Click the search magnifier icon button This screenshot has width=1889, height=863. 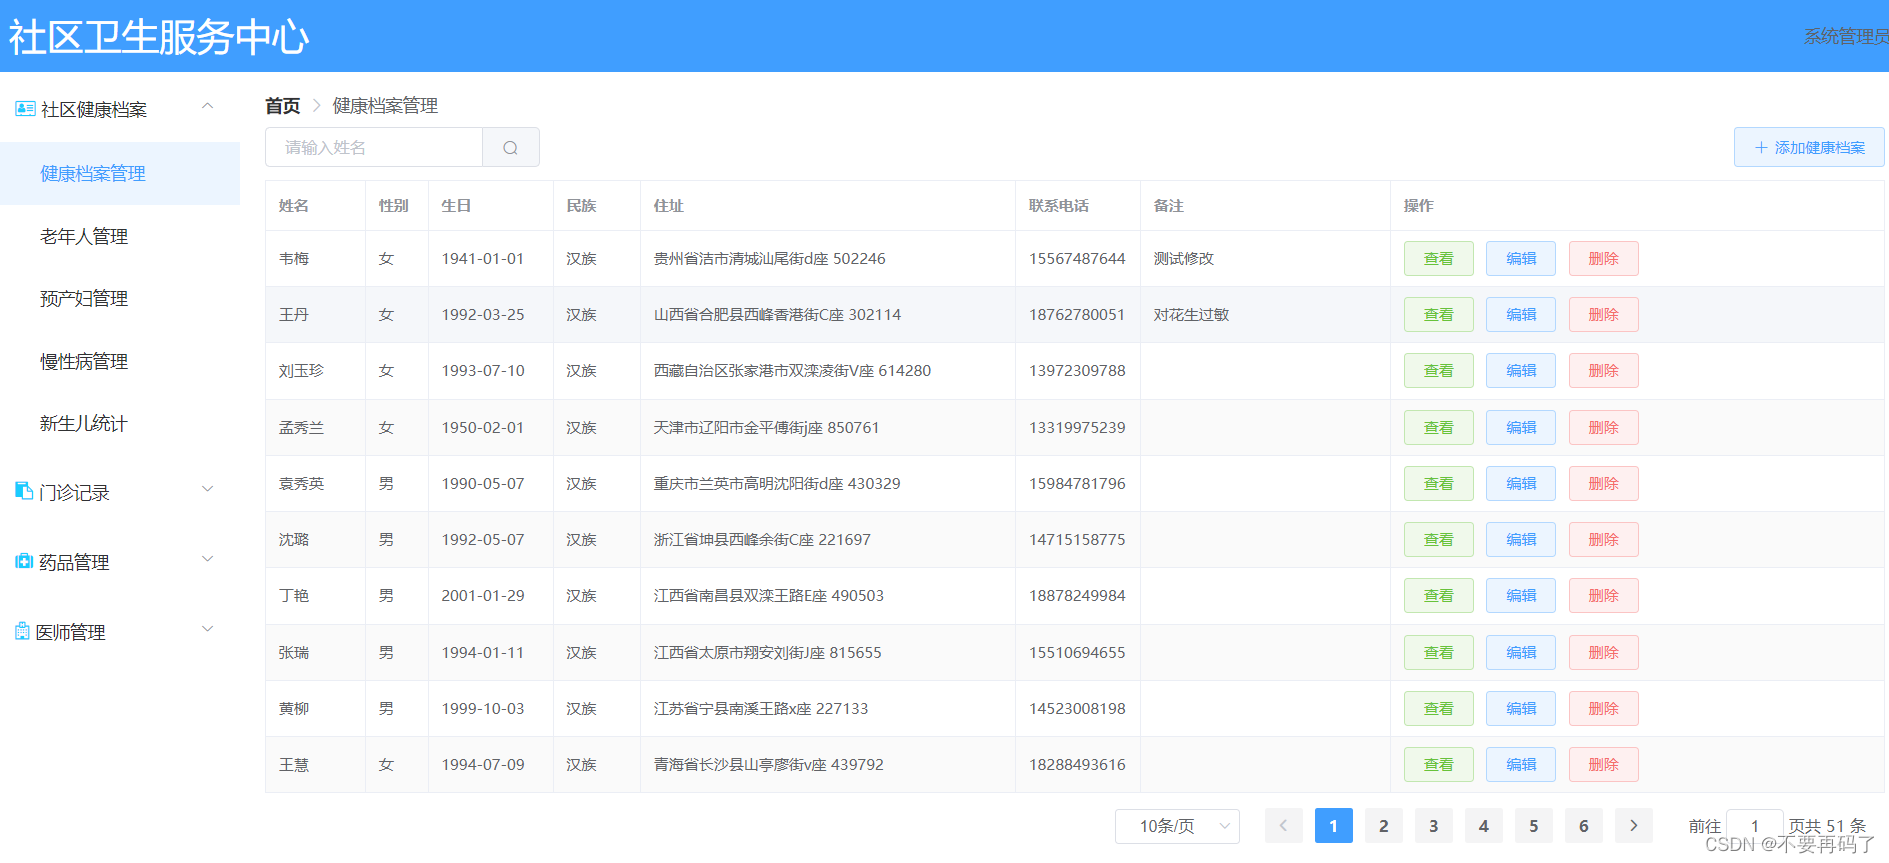point(511,147)
